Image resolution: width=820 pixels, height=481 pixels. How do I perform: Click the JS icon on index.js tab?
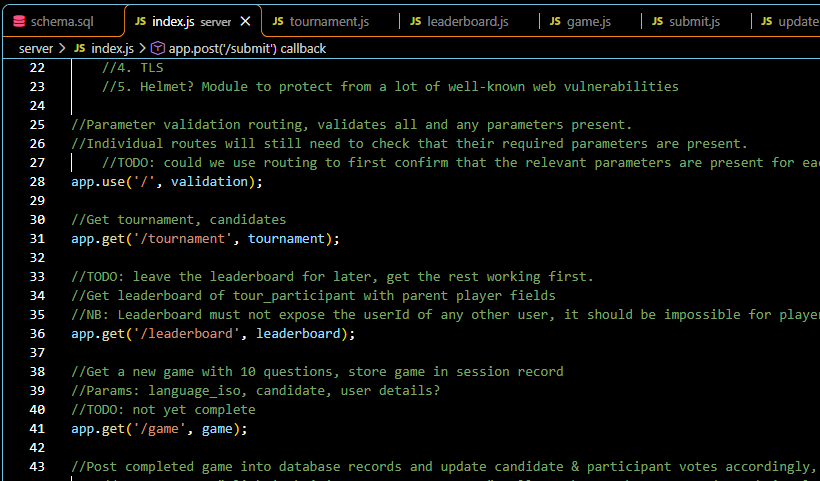140,21
